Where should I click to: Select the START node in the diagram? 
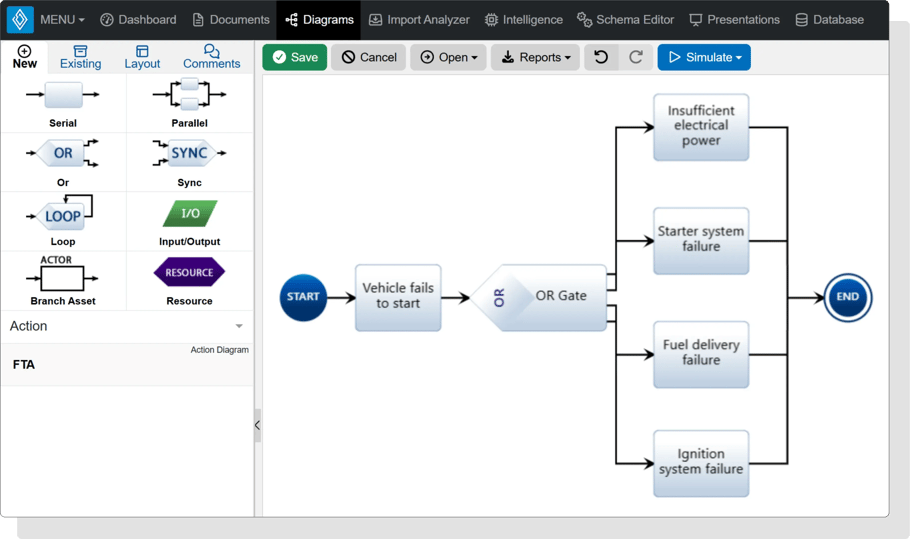point(303,297)
